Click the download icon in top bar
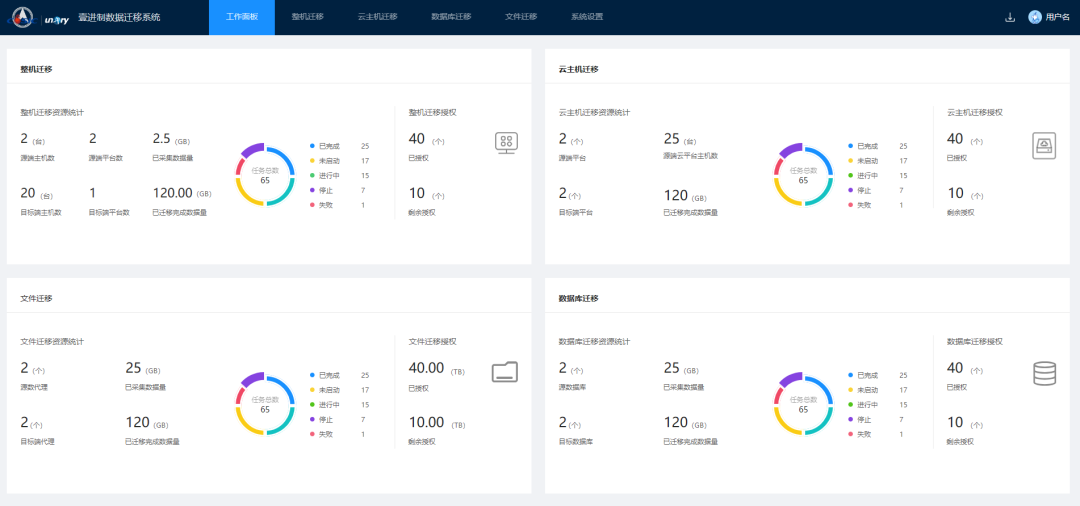 pos(1010,17)
